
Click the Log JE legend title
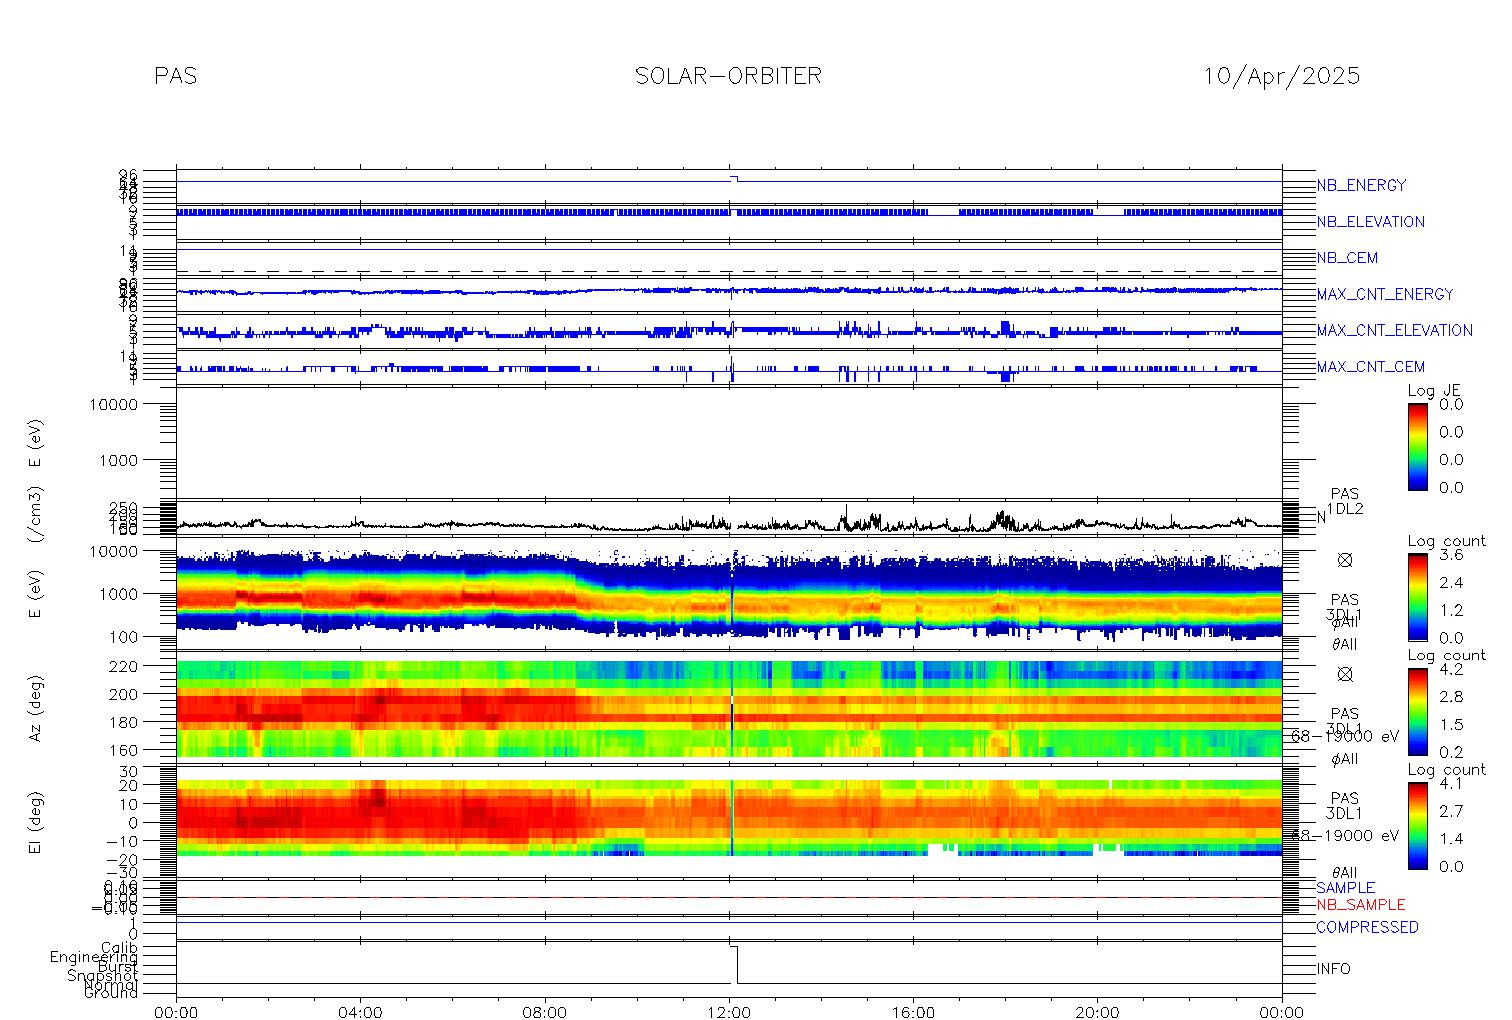pos(1435,391)
